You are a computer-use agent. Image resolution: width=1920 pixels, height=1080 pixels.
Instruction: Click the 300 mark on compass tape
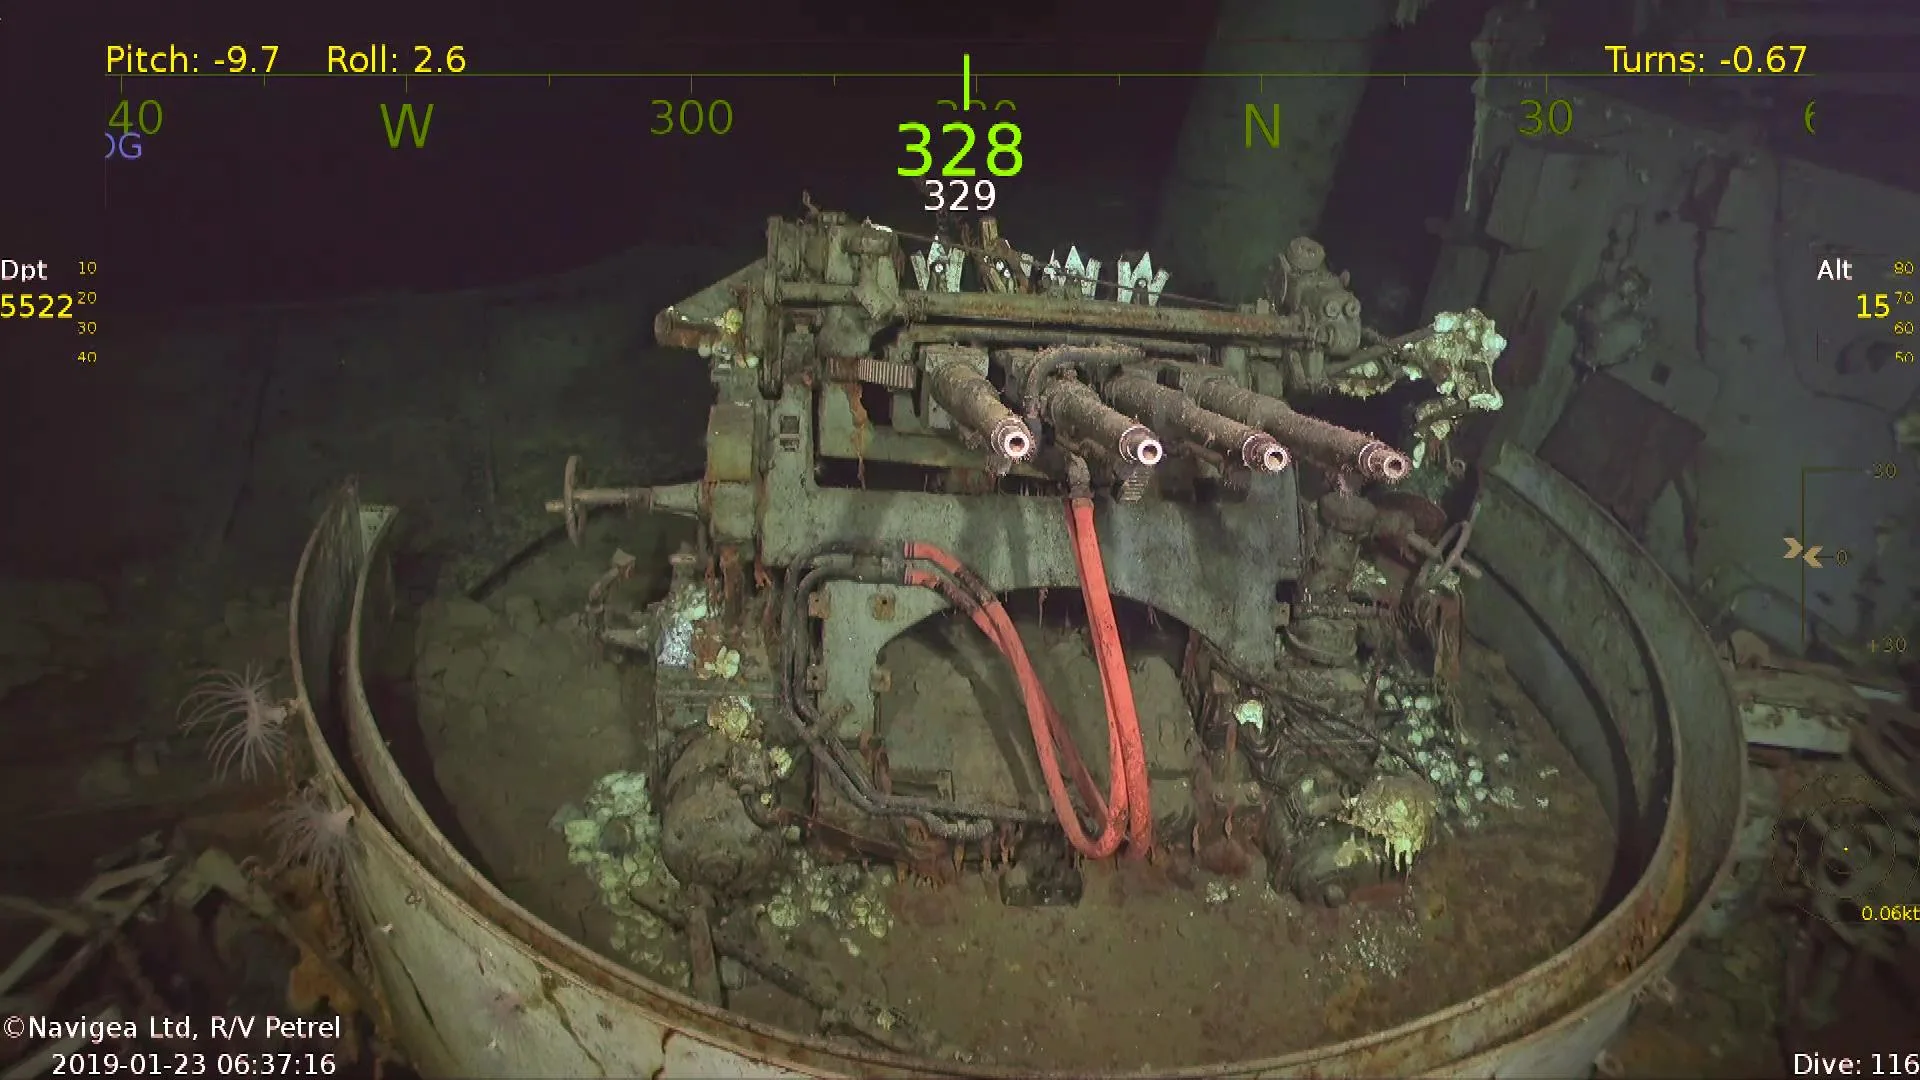[691, 119]
